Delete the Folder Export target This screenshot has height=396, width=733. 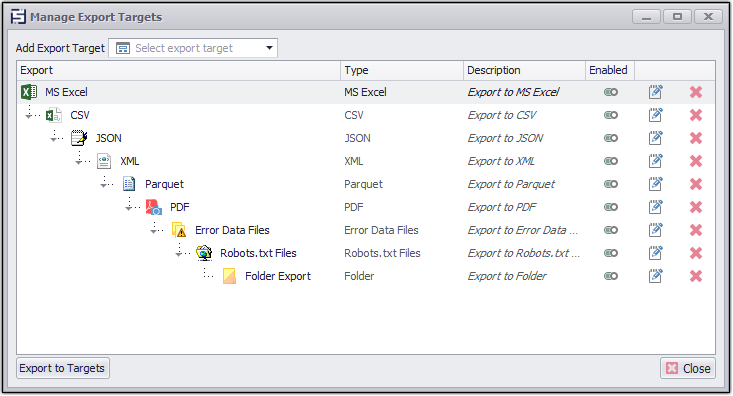point(696,276)
